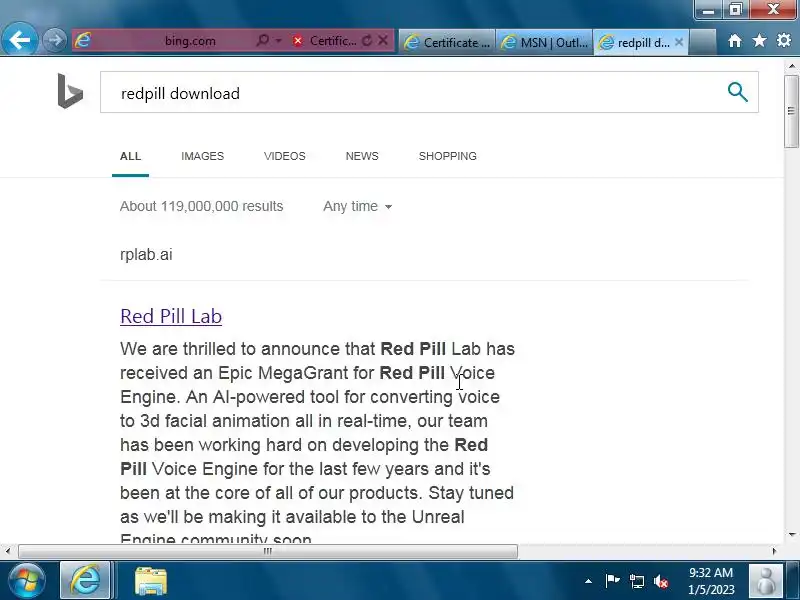Click the vertical scrollbar up arrow

click(791, 66)
